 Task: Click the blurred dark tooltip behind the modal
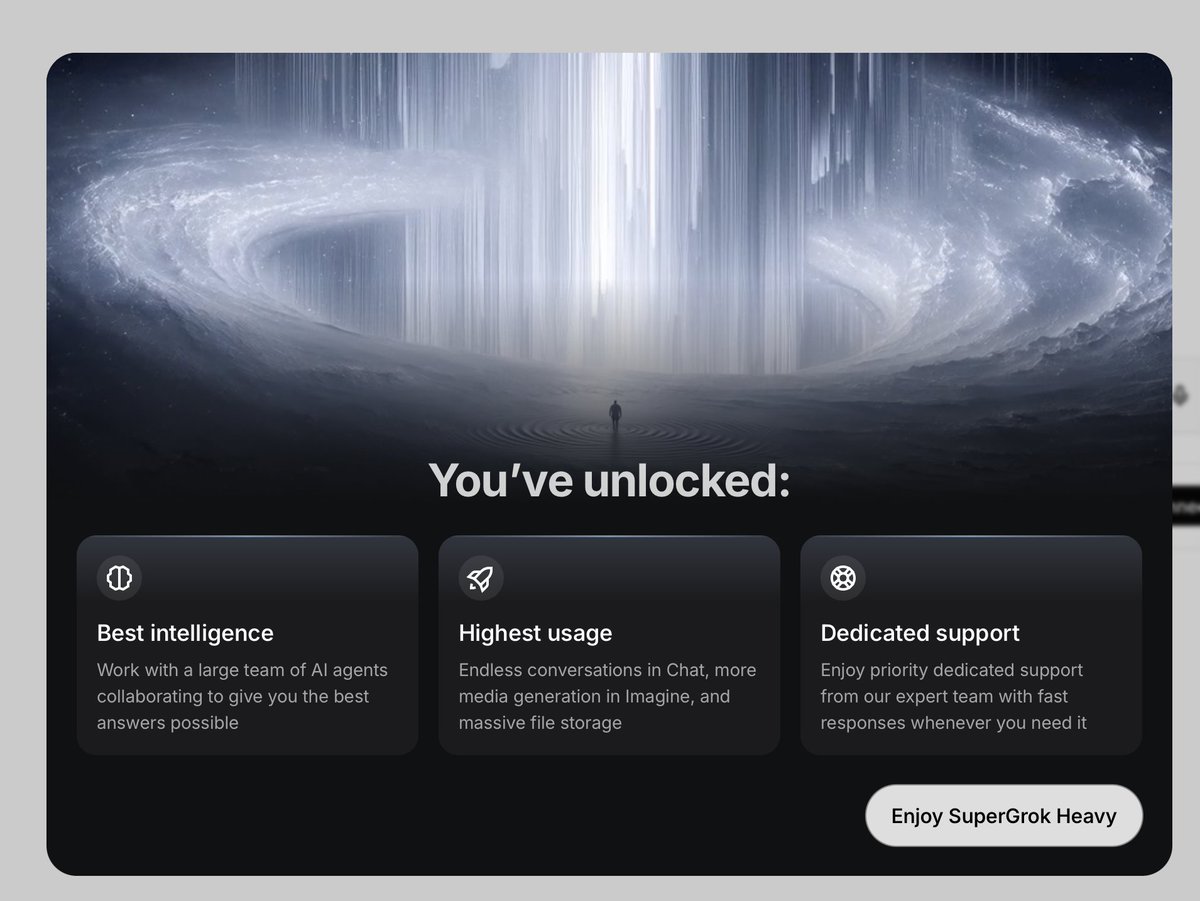[1186, 507]
